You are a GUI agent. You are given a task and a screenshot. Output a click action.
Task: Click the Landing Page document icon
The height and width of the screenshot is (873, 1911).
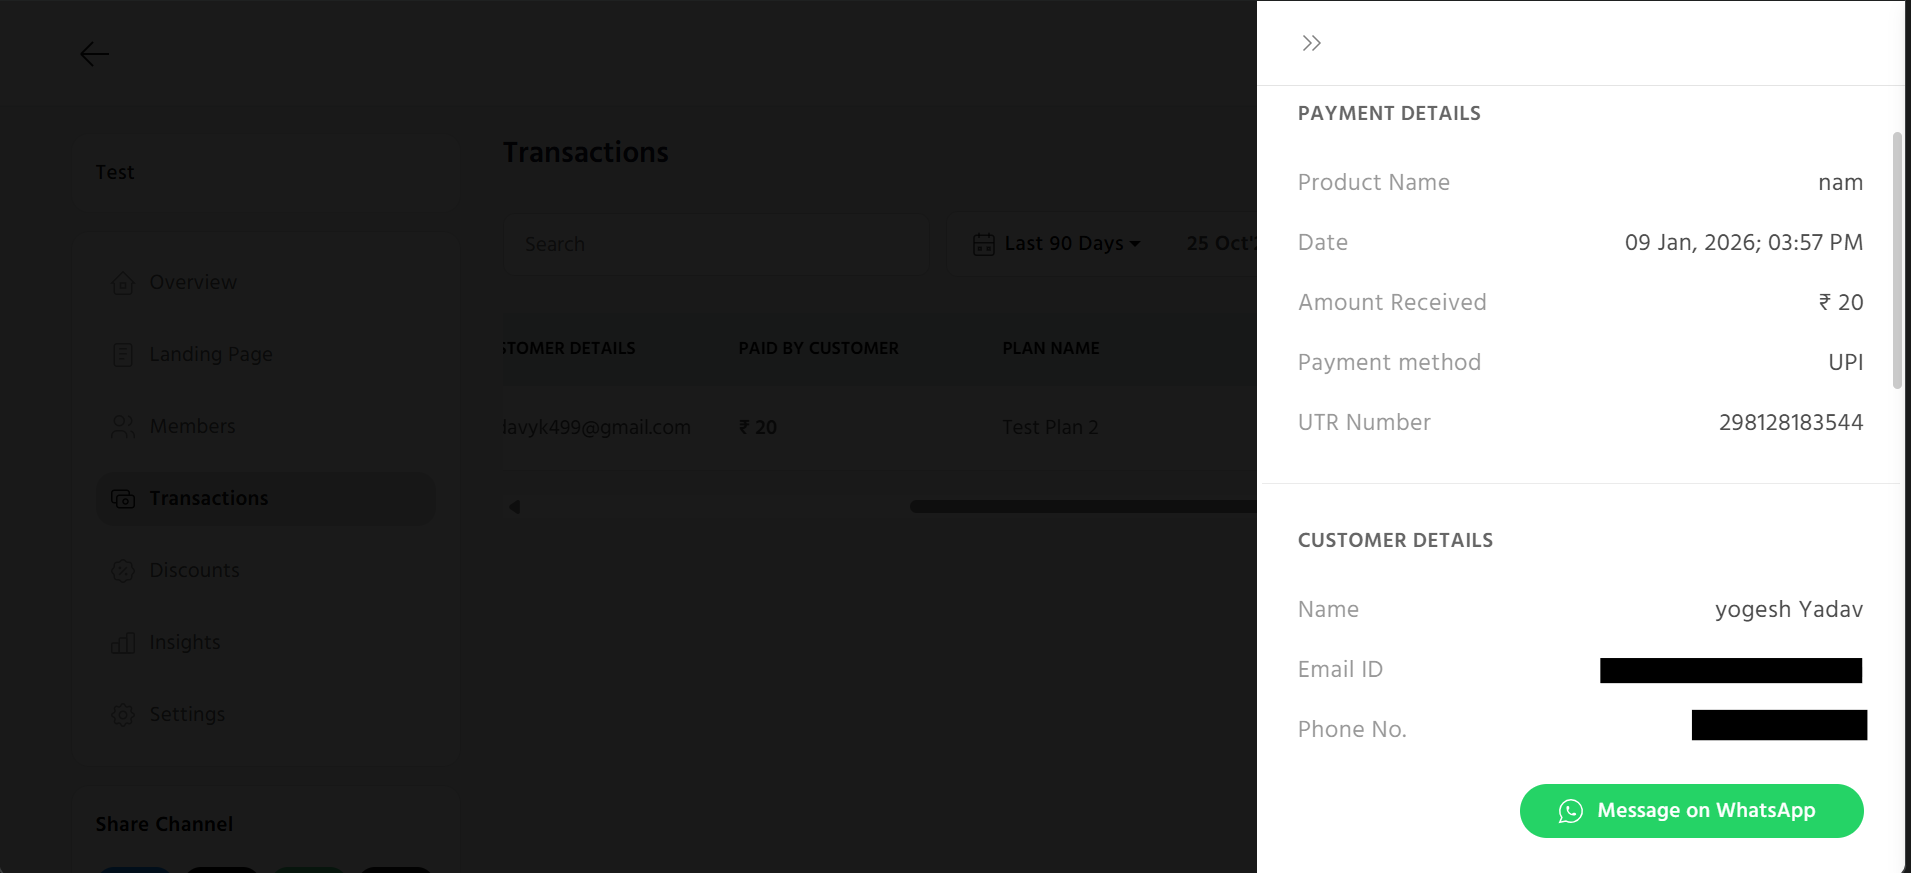point(123,355)
